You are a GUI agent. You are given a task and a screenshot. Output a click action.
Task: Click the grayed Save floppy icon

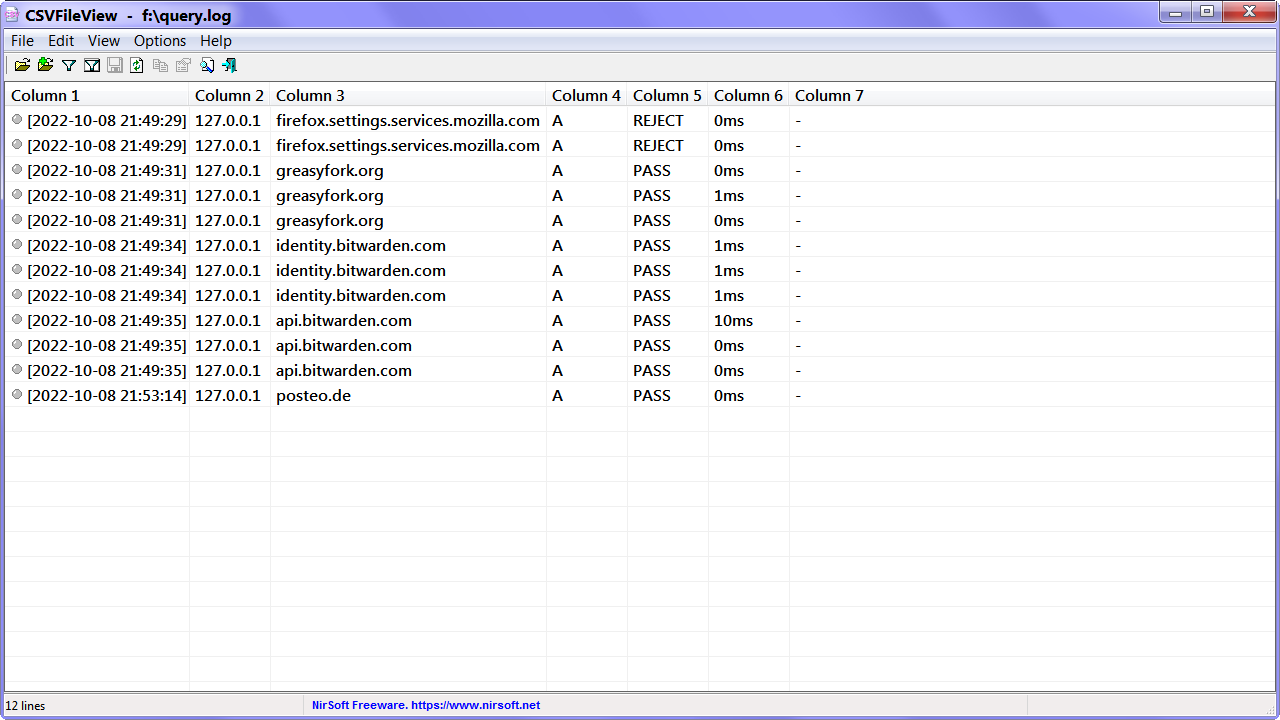(114, 65)
